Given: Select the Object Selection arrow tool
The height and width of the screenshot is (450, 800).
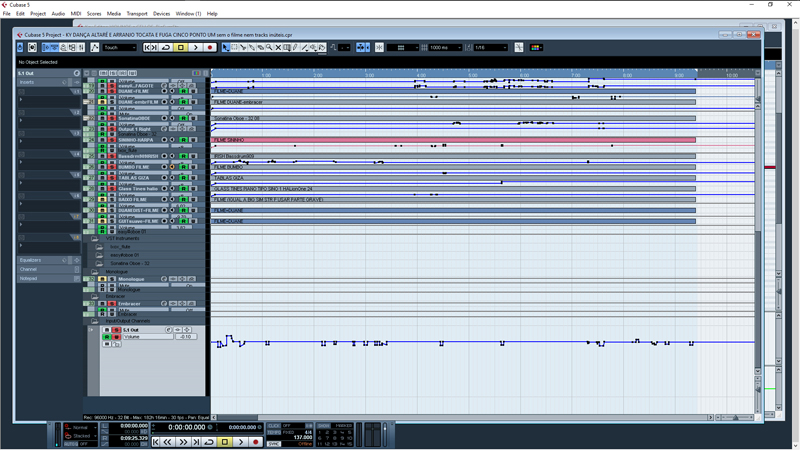Looking at the screenshot, I should coord(225,47).
